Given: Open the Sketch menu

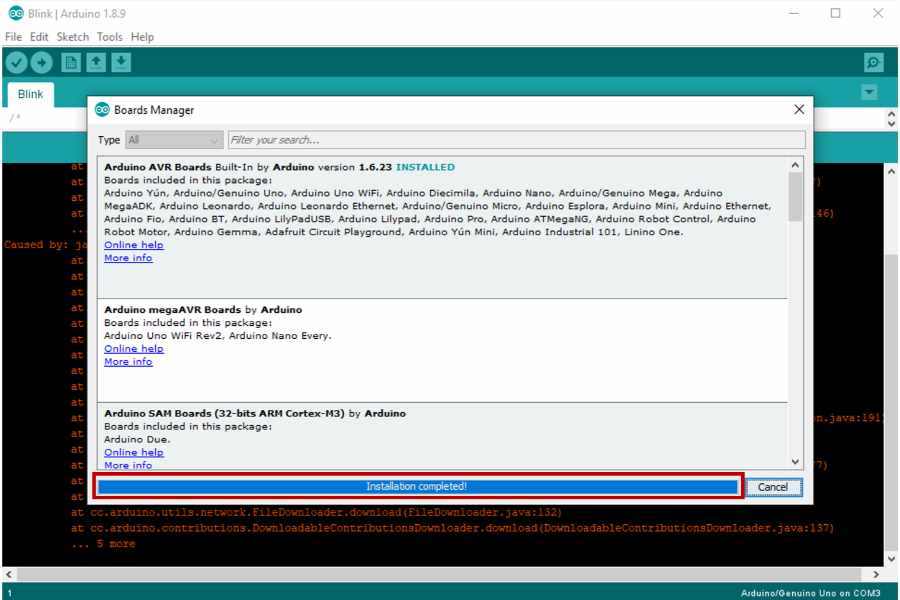Looking at the screenshot, I should click(73, 37).
